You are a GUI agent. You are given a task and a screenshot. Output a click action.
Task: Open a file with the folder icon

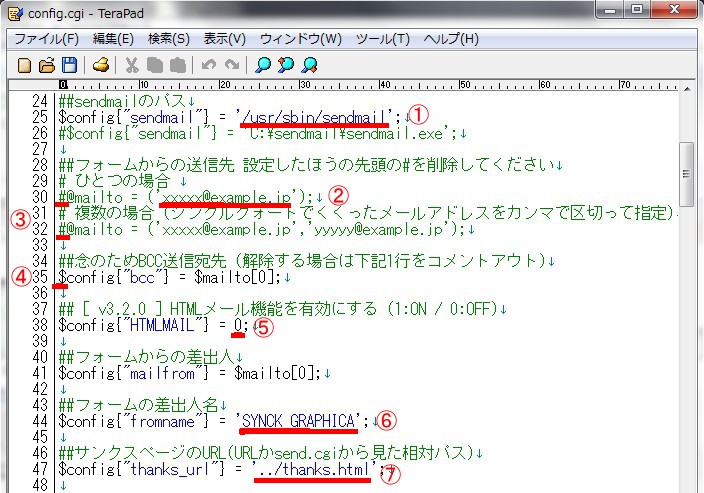coord(47,66)
